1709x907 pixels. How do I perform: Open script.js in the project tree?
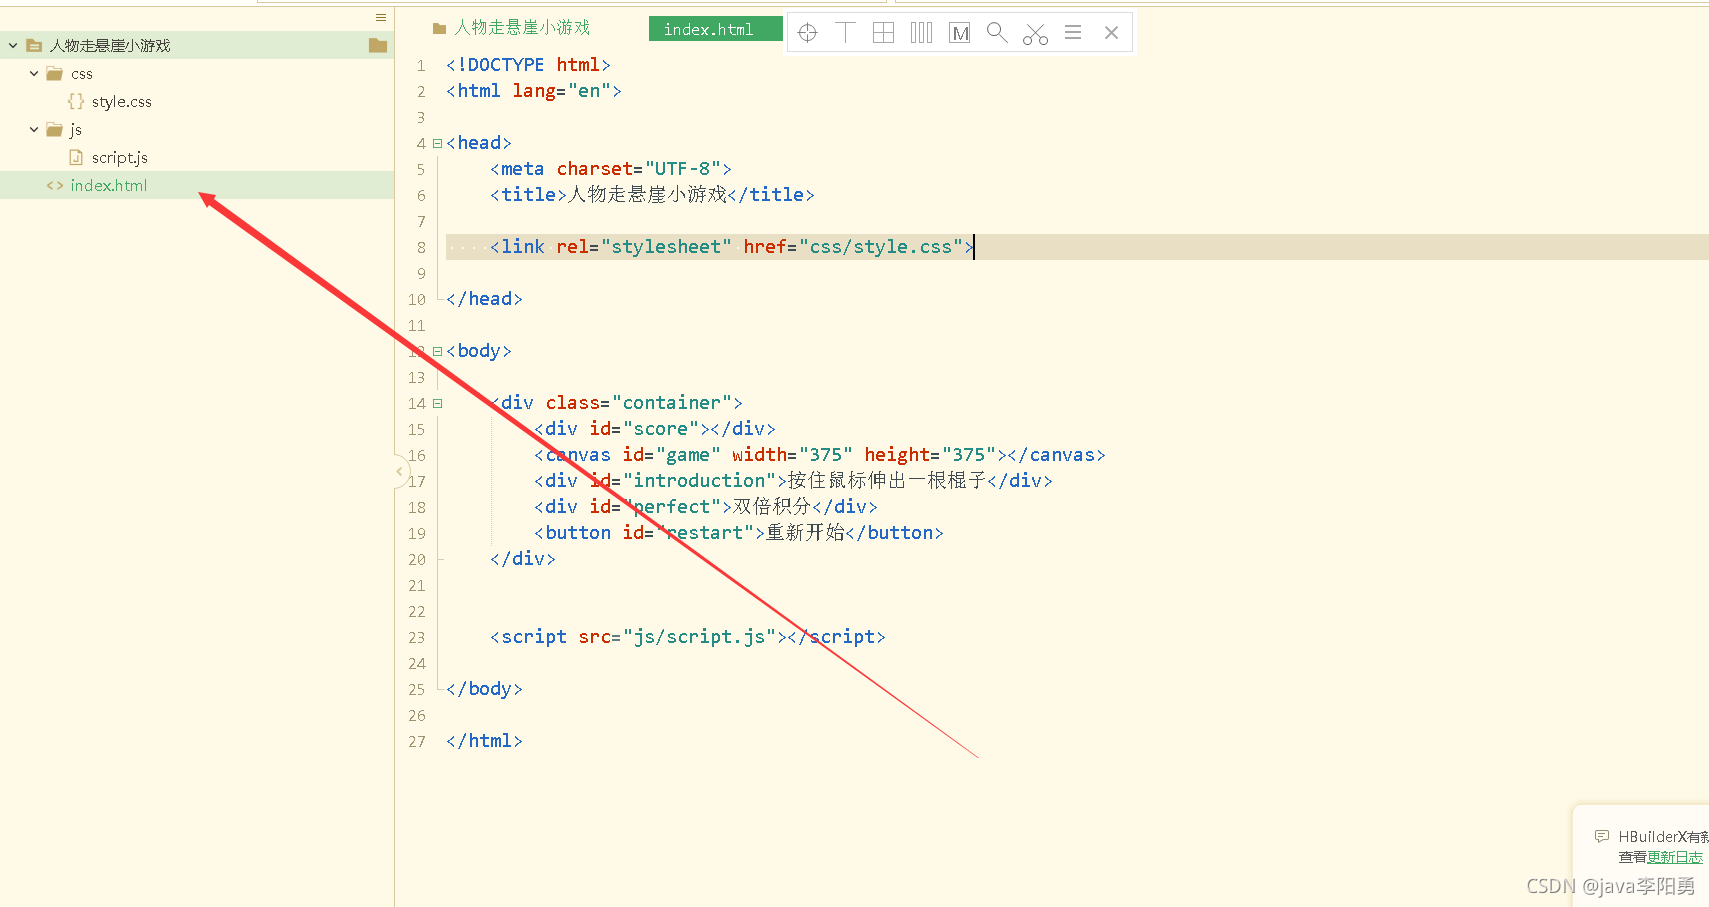[120, 158]
